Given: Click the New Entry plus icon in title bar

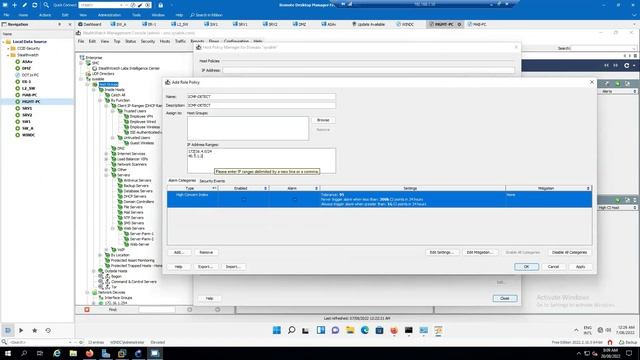Looking at the screenshot, I should 15,5.
